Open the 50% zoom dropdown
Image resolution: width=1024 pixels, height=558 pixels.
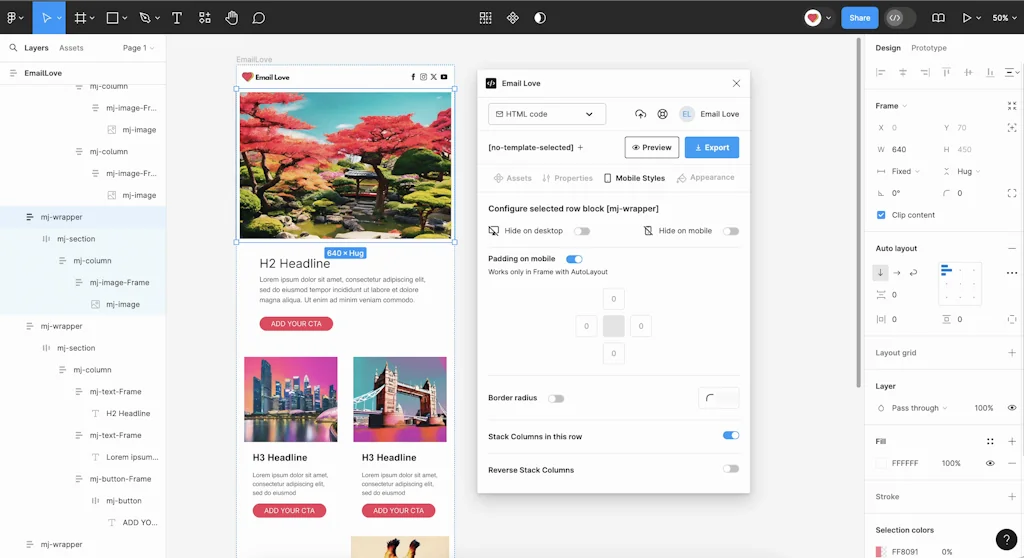1003,18
